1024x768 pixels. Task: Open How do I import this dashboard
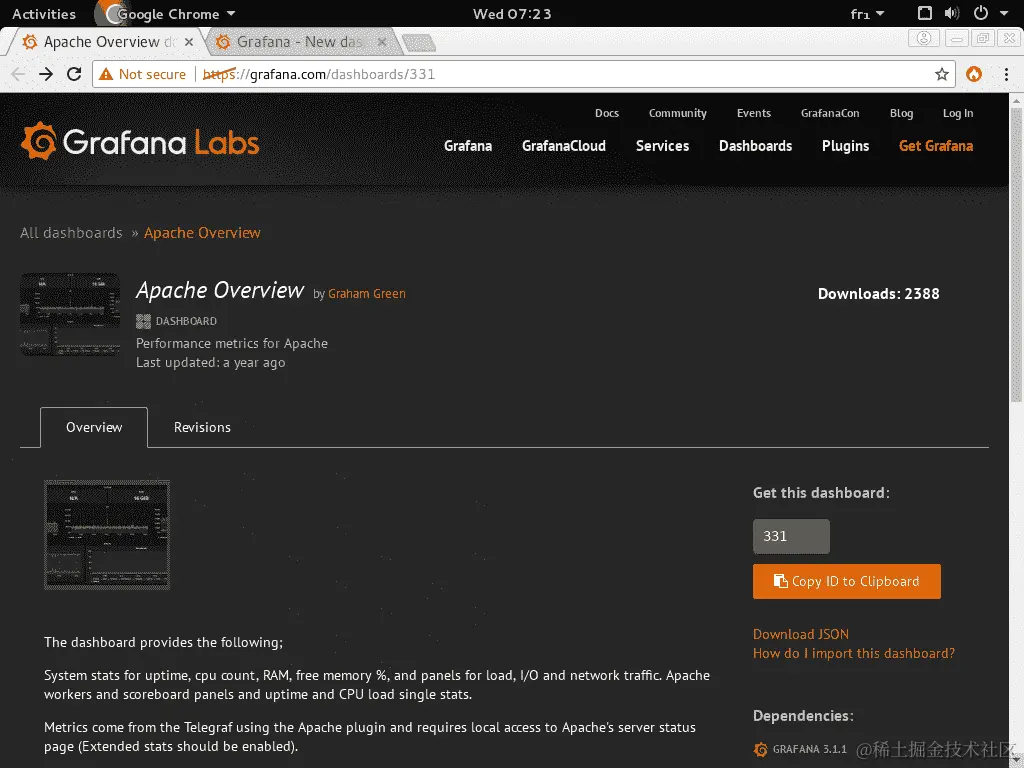(854, 653)
